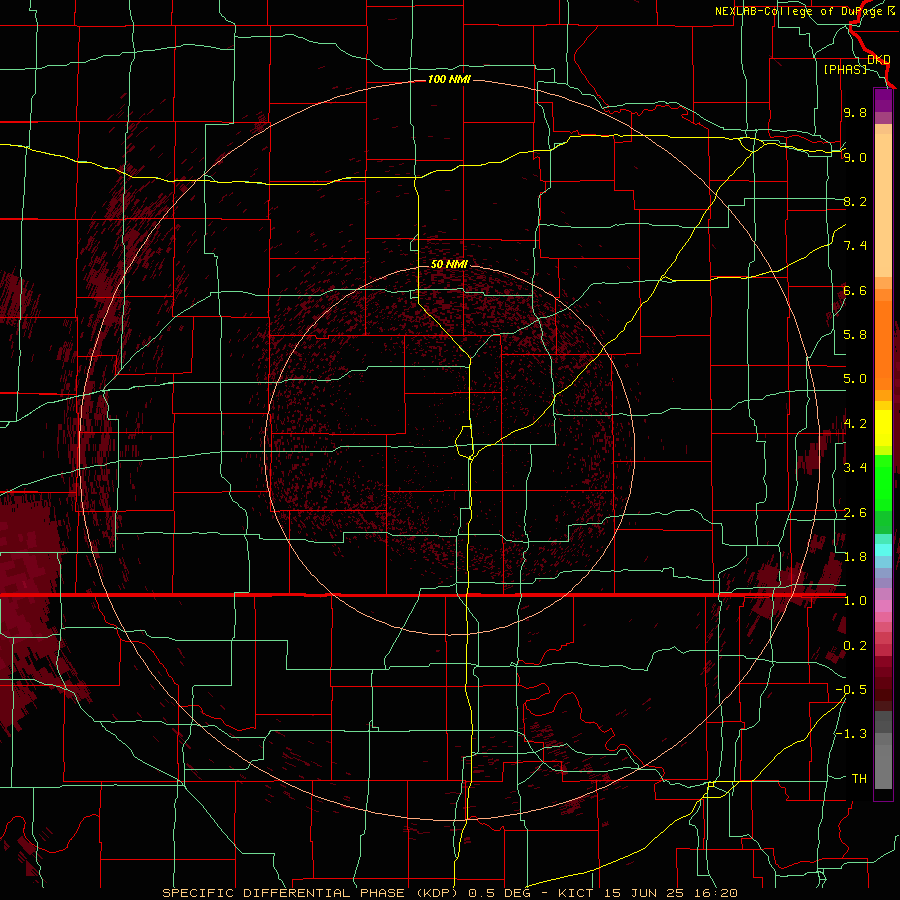
Task: Click the bright green segment of the color bar
Action: [883, 482]
